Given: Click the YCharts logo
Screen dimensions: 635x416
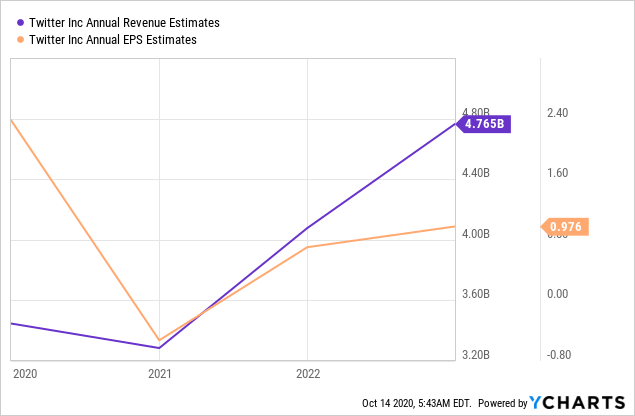Looking at the screenshot, I should tap(577, 403).
